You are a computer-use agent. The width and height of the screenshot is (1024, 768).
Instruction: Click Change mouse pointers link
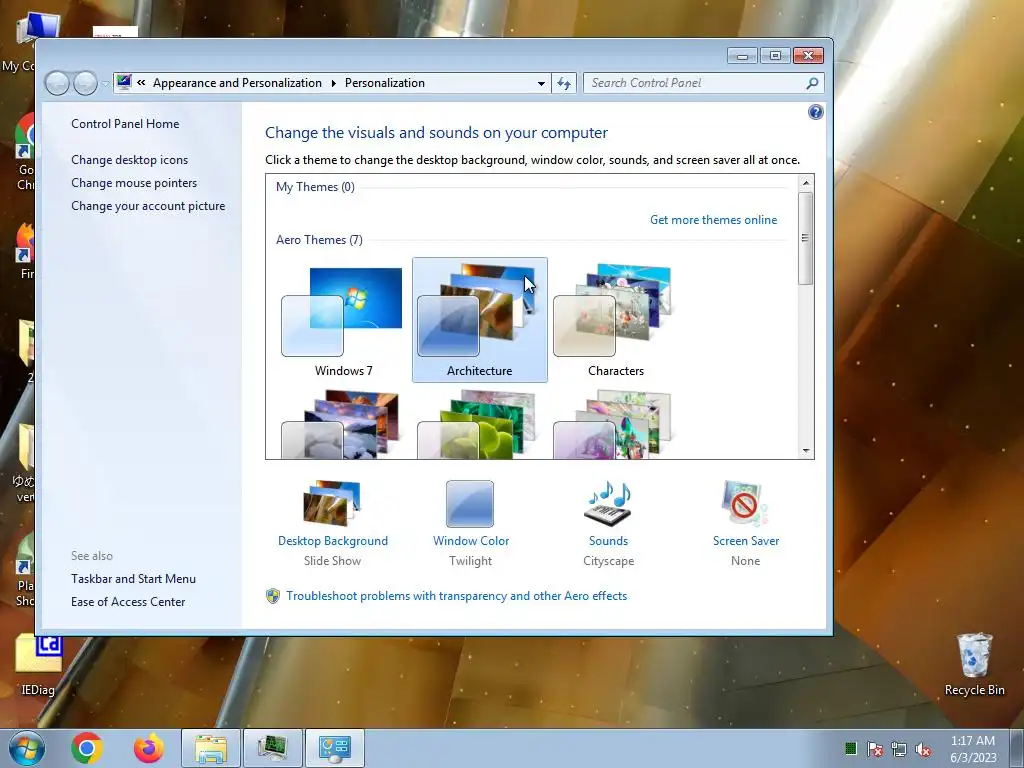pos(134,183)
